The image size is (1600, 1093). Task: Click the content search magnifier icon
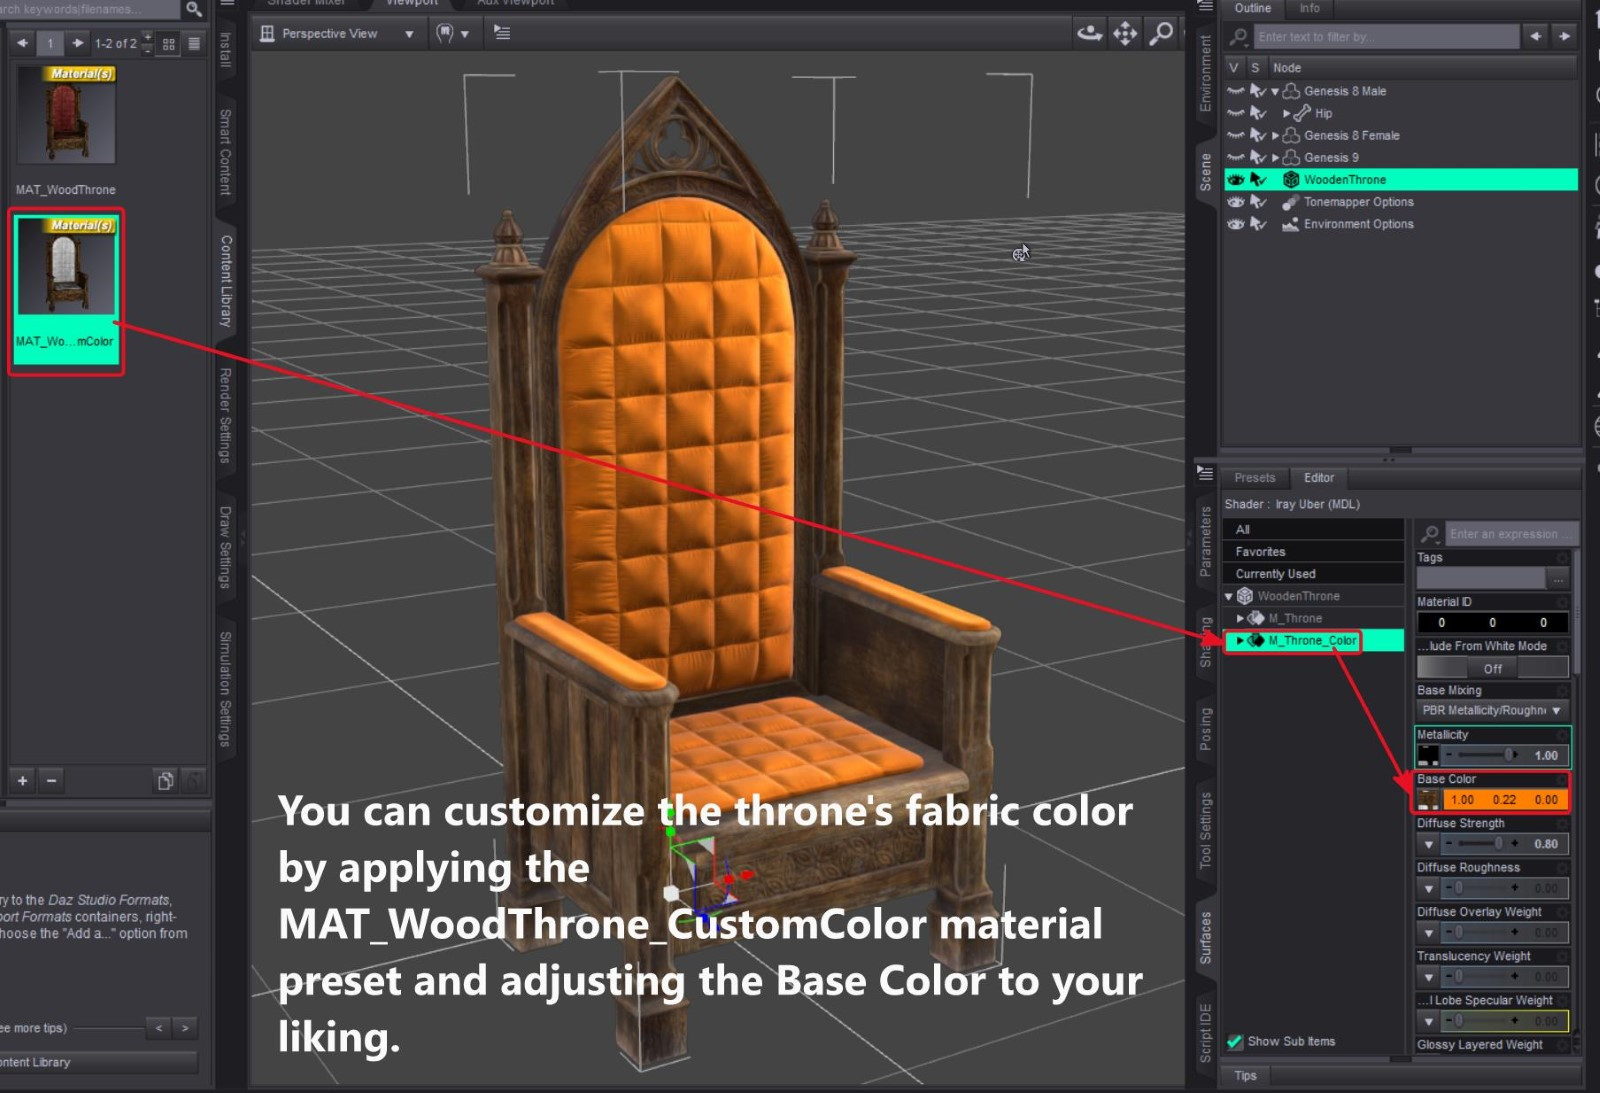click(x=194, y=9)
